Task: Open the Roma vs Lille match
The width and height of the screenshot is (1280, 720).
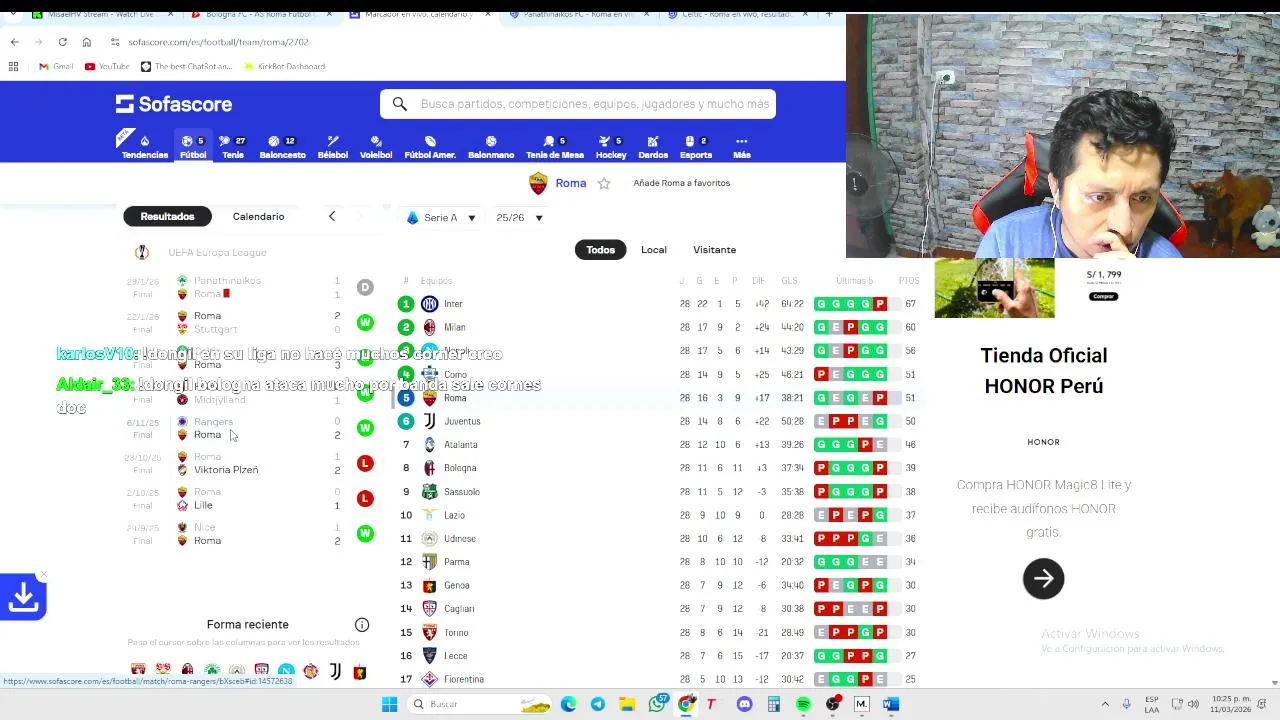Action: coord(250,498)
